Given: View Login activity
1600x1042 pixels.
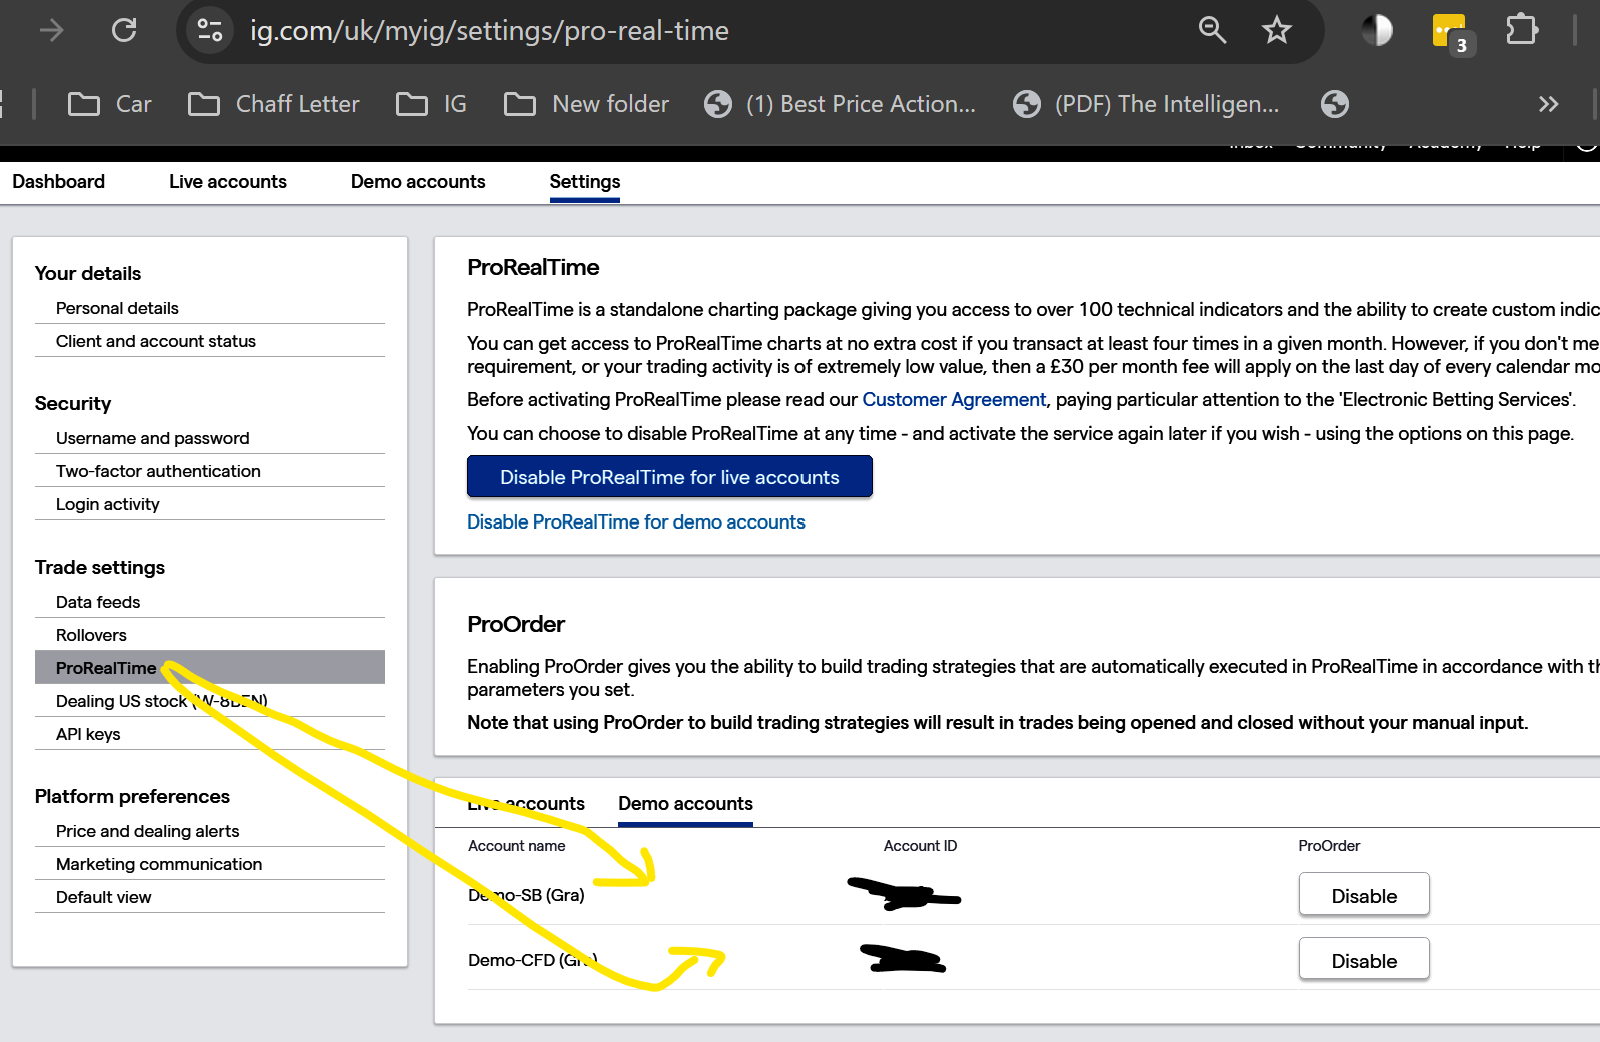Looking at the screenshot, I should (x=210, y=504).
